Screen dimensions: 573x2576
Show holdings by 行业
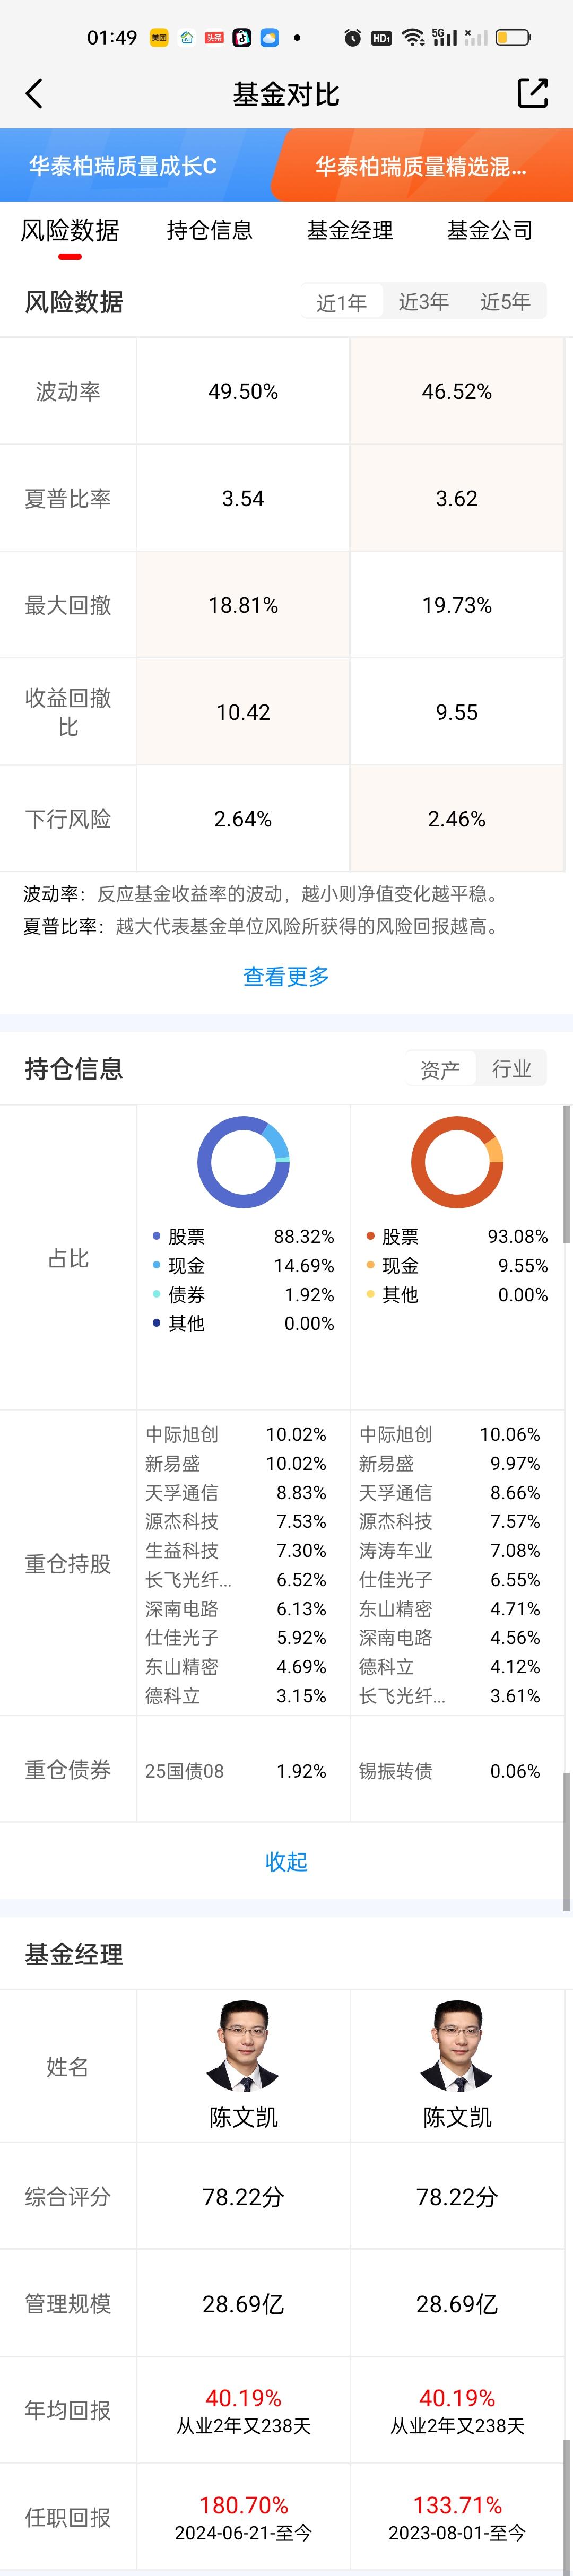click(512, 1069)
